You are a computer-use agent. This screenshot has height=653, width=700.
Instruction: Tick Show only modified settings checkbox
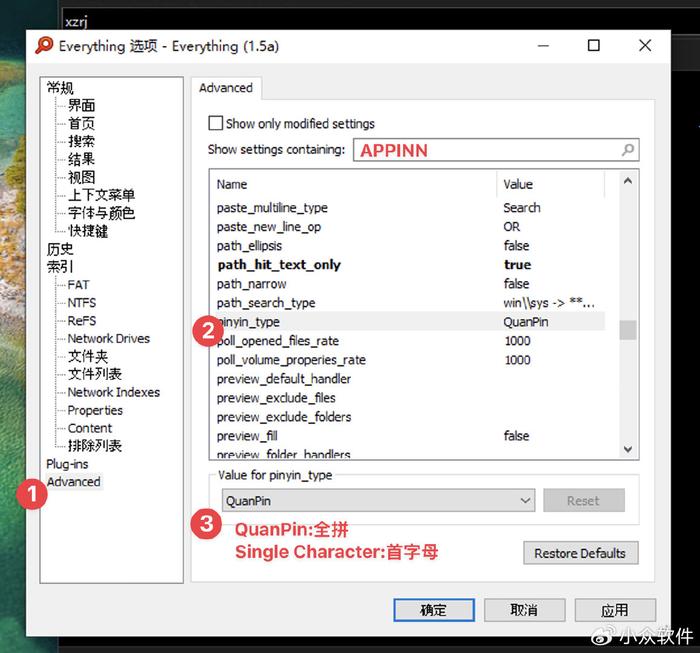(x=215, y=123)
